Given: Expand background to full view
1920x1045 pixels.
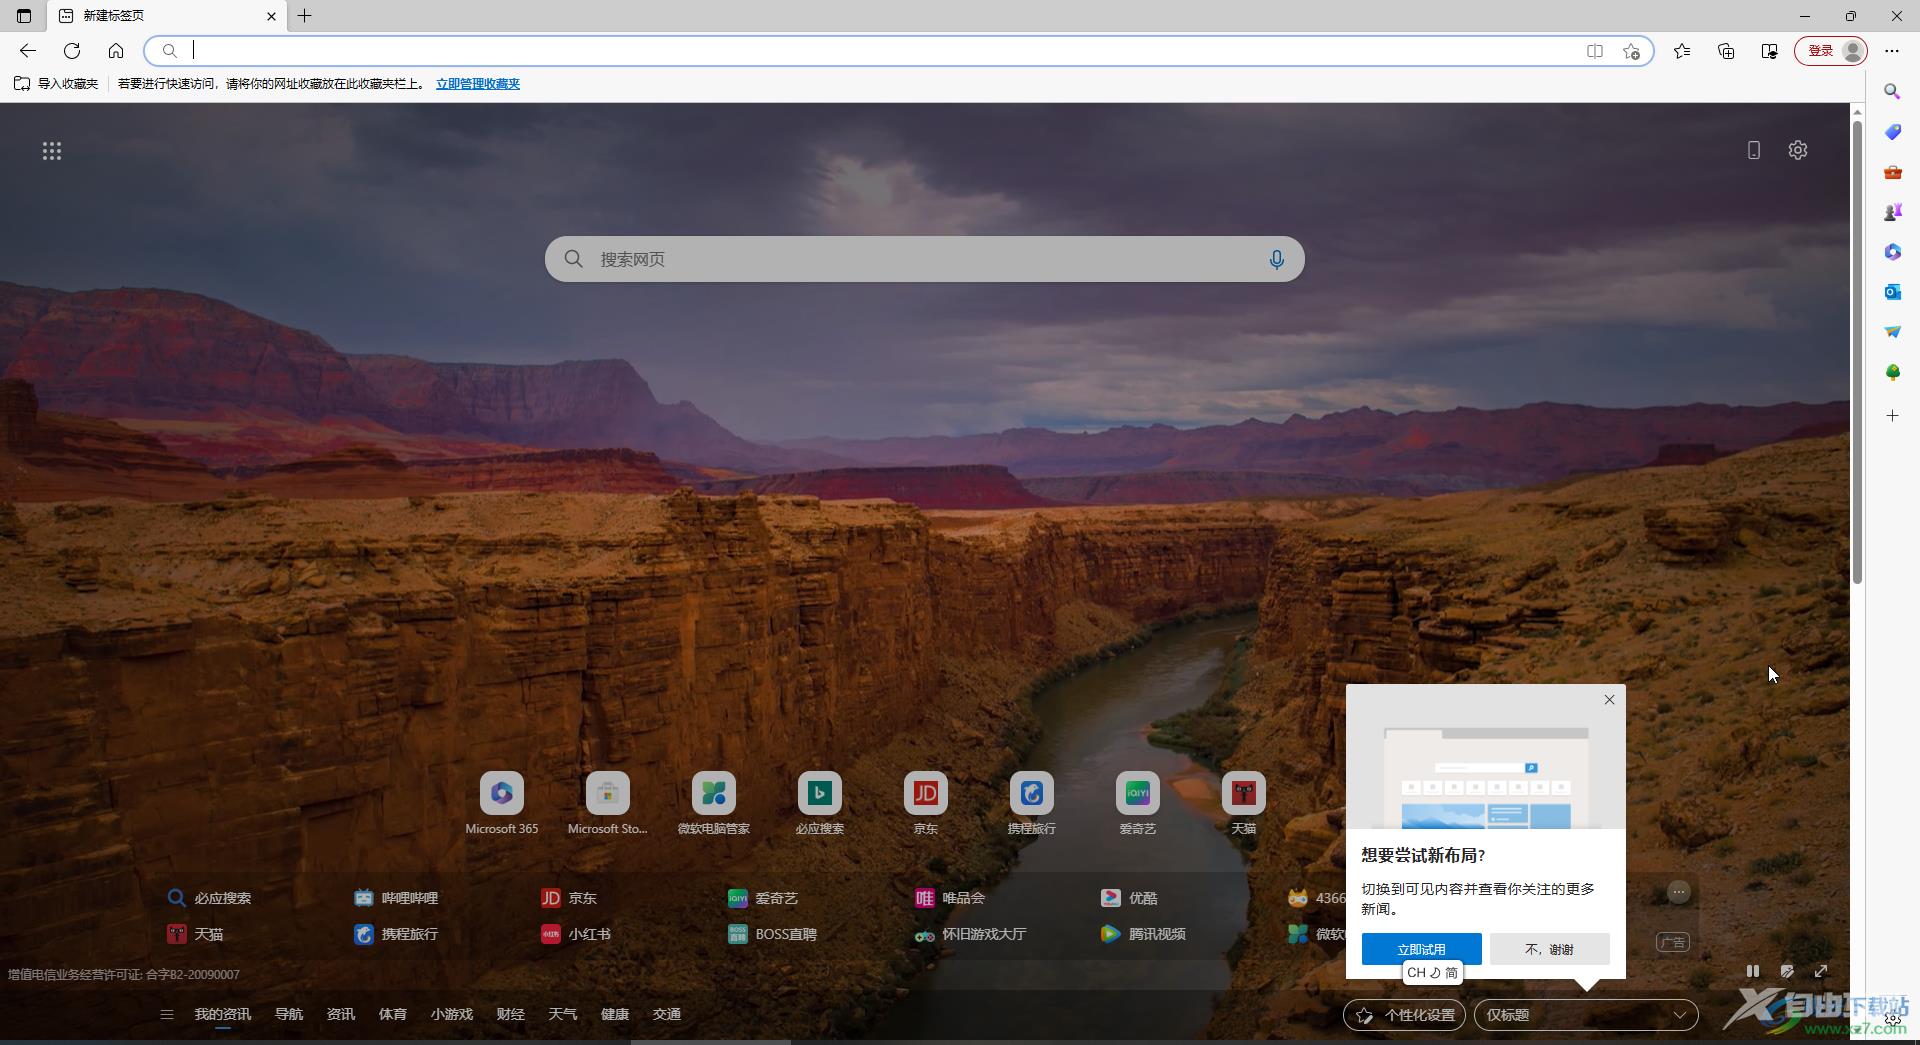Looking at the screenshot, I should [1821, 971].
